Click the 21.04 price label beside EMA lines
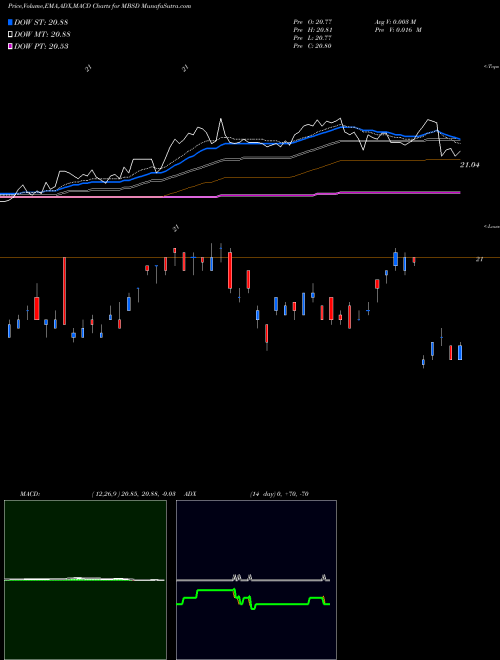 click(x=470, y=165)
